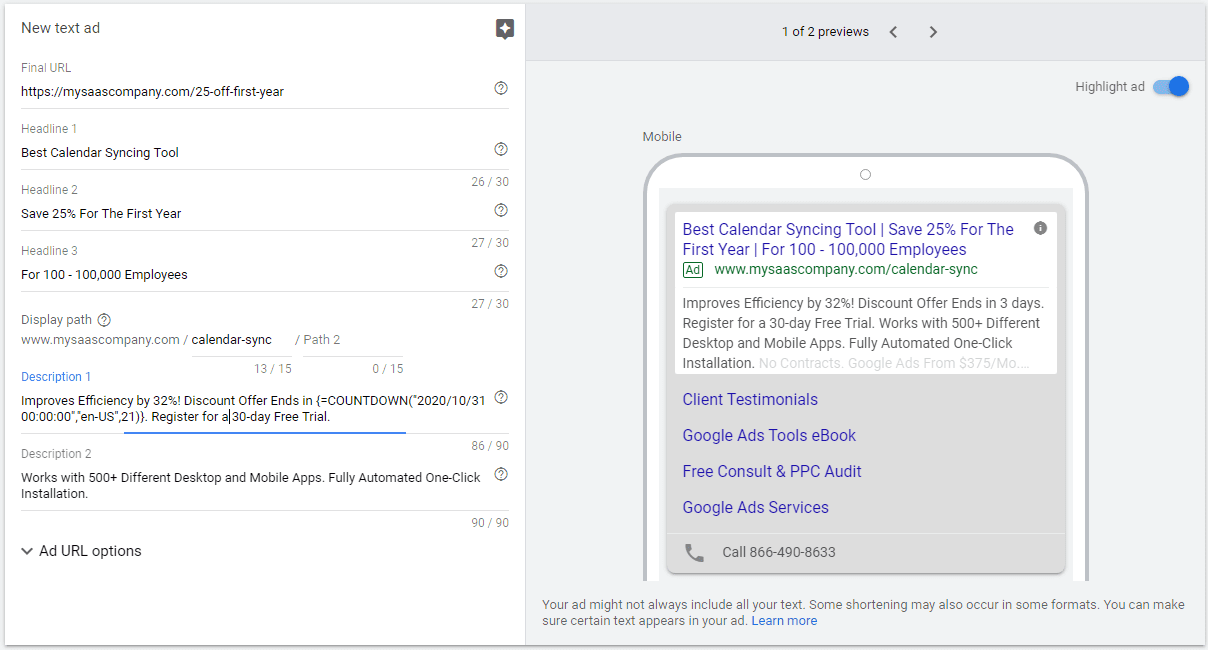Click the Google Ads Tools eBook sitelink

point(769,436)
